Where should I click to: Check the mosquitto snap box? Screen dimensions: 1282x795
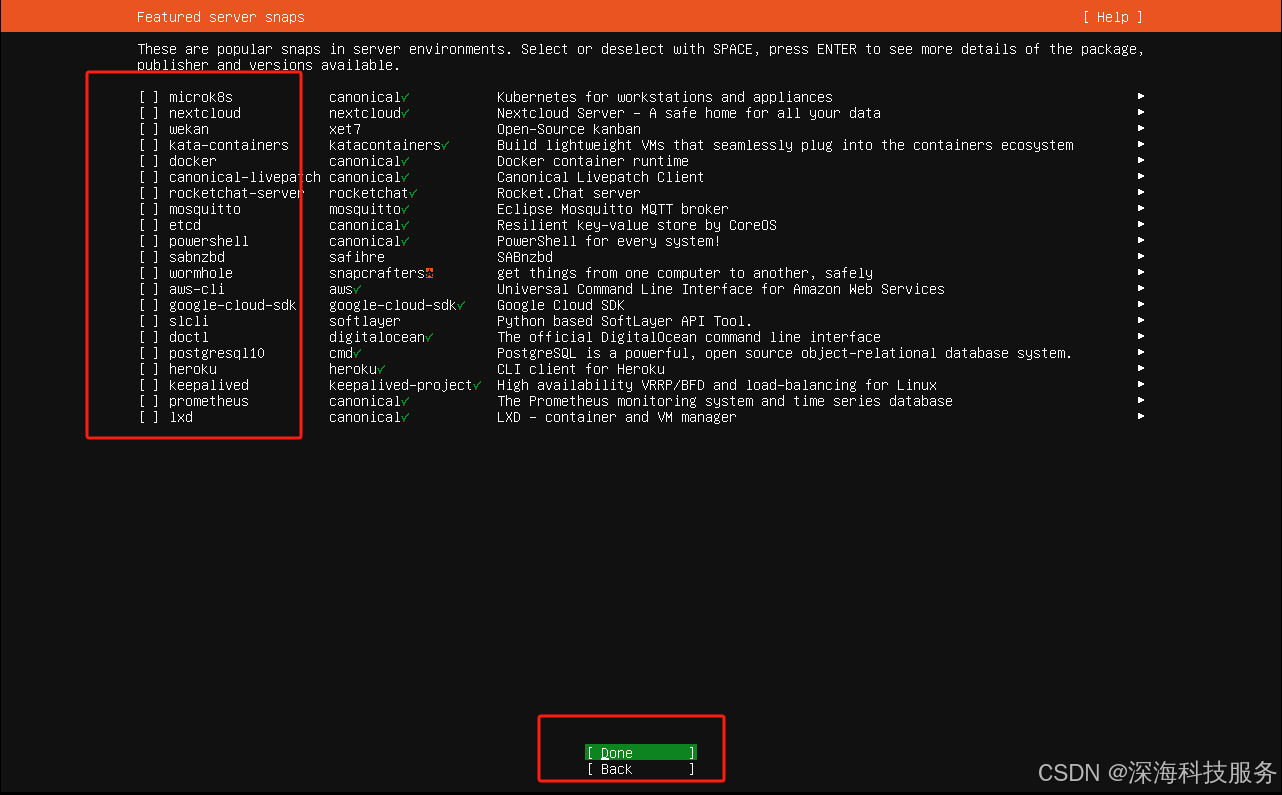tap(149, 209)
